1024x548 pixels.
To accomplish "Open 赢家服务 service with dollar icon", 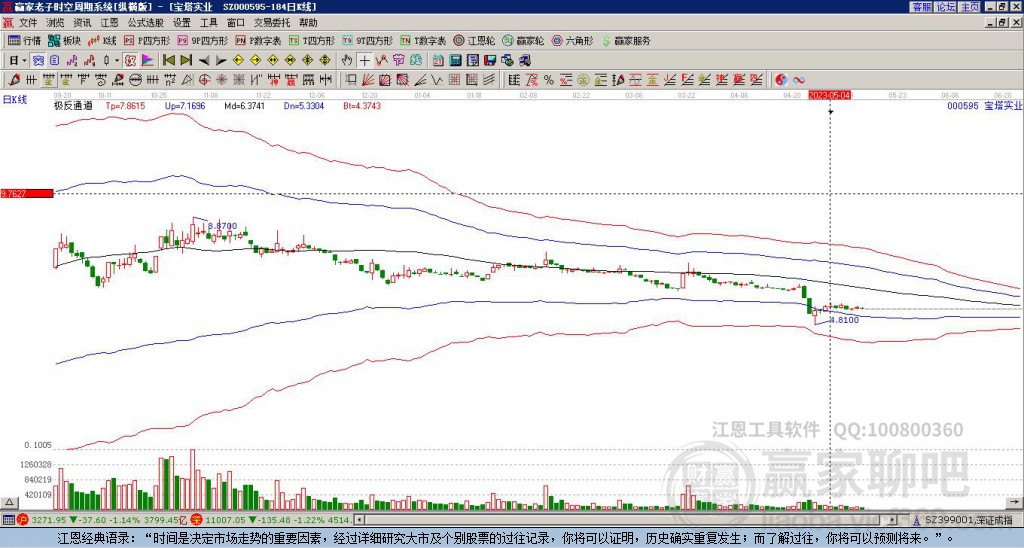I will 626,40.
